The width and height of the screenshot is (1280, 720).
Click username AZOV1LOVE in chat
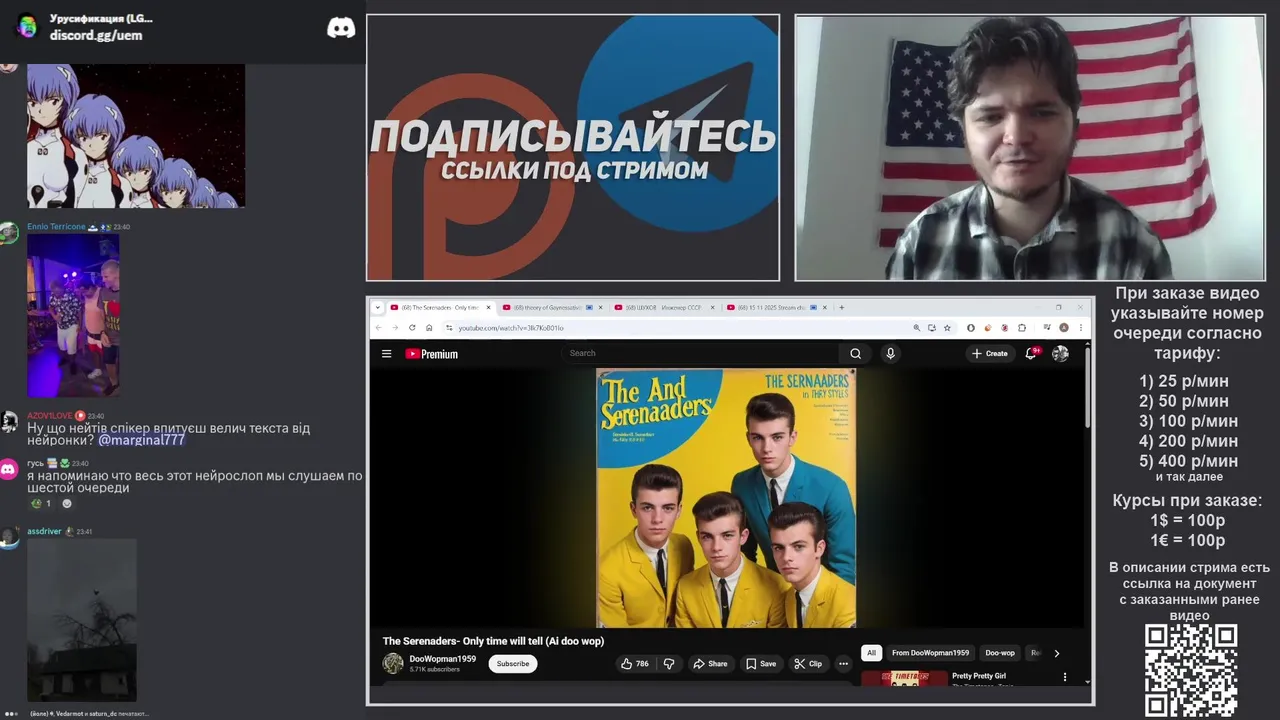pyautogui.click(x=50, y=416)
